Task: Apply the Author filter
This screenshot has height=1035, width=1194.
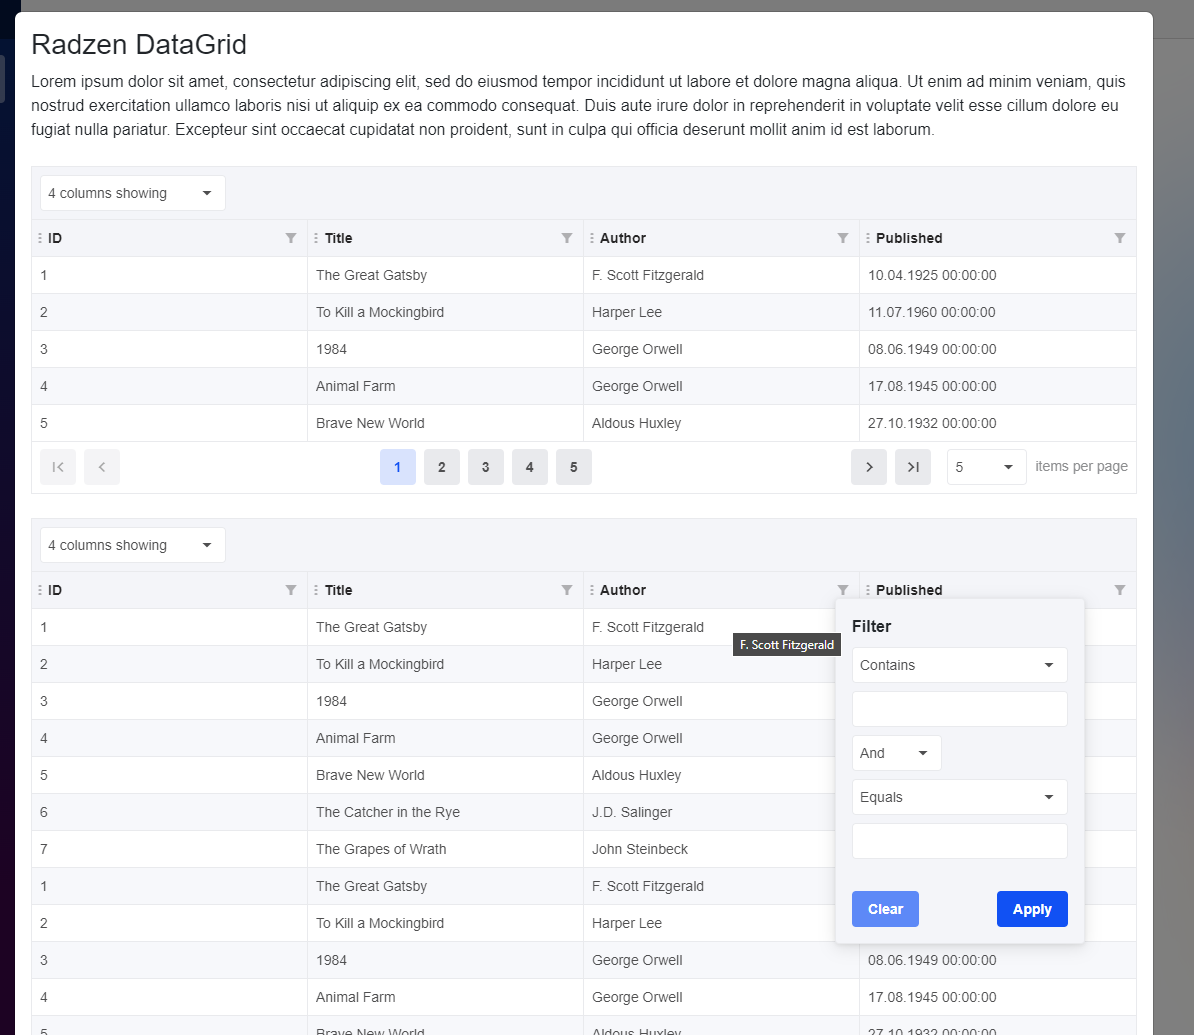Action: [1032, 909]
